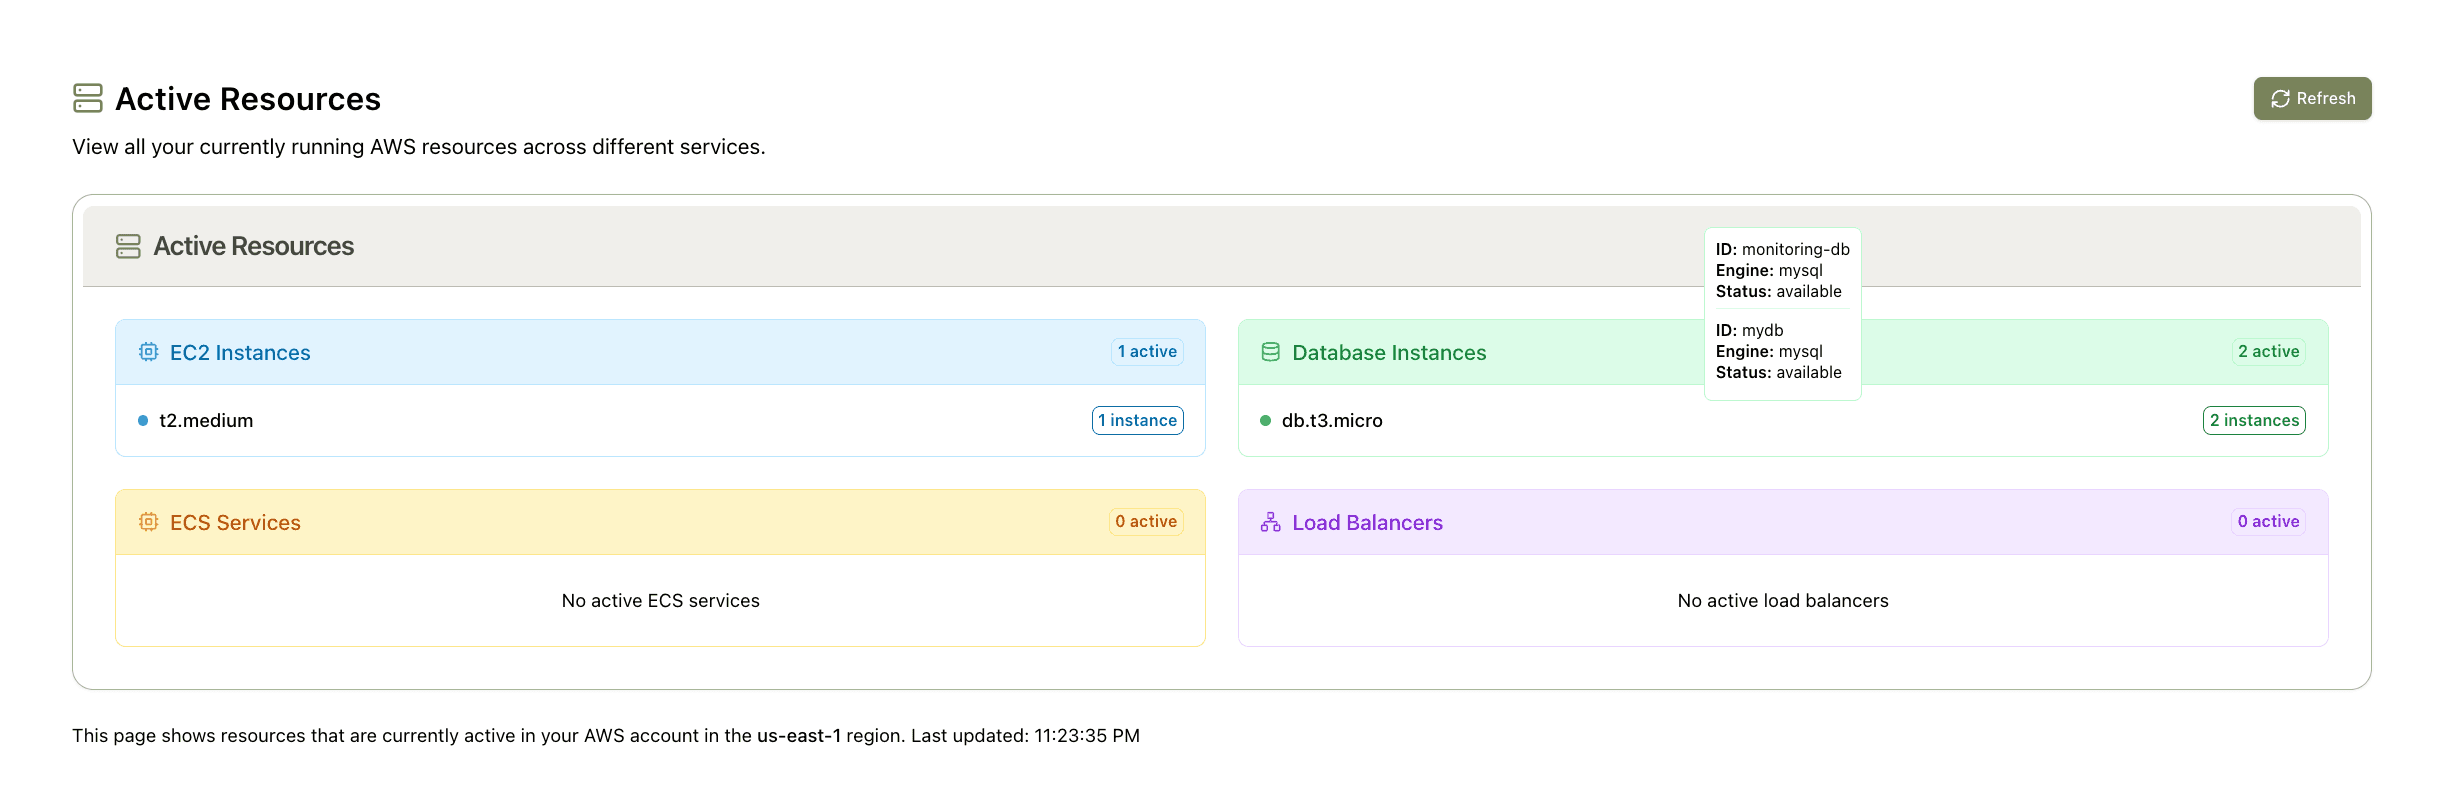
Task: Click the Last updated 11:23:35 PM timestamp
Action: tap(1025, 736)
